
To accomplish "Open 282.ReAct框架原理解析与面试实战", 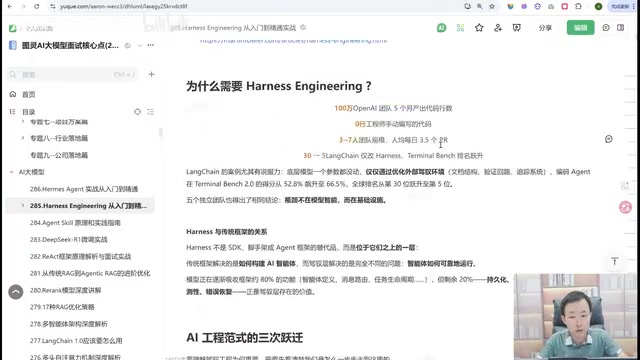I will click(x=80, y=256).
